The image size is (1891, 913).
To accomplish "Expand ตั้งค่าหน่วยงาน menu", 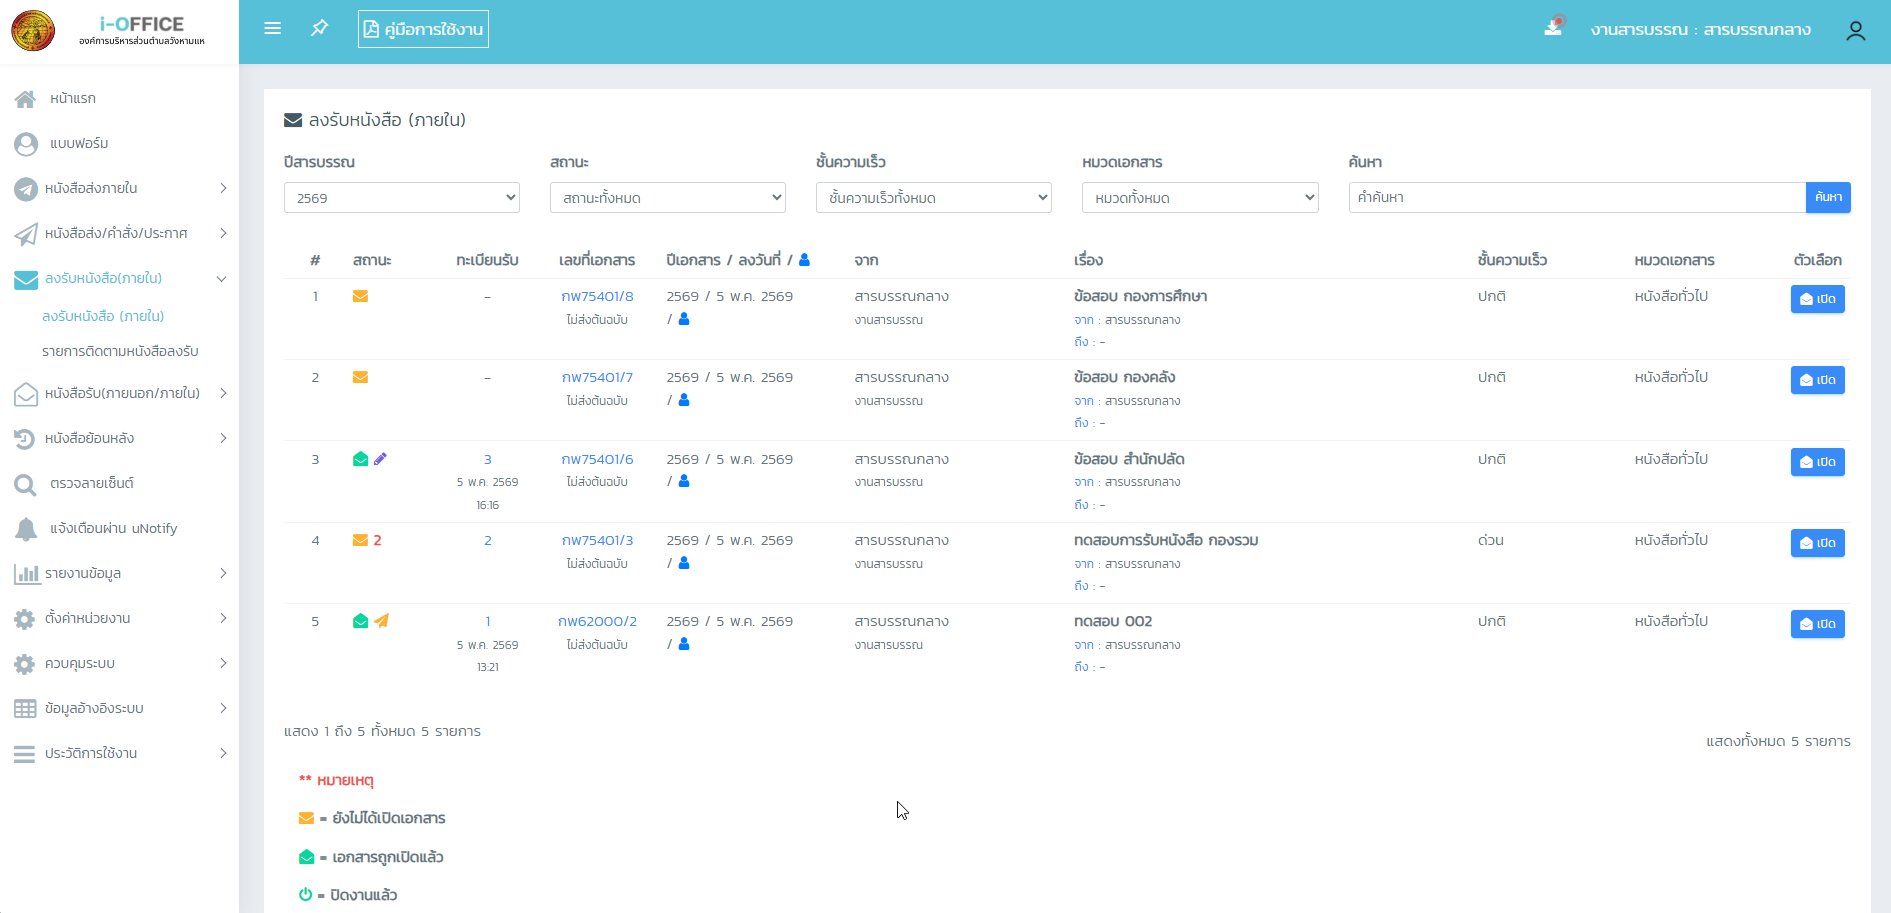I will click(x=119, y=618).
